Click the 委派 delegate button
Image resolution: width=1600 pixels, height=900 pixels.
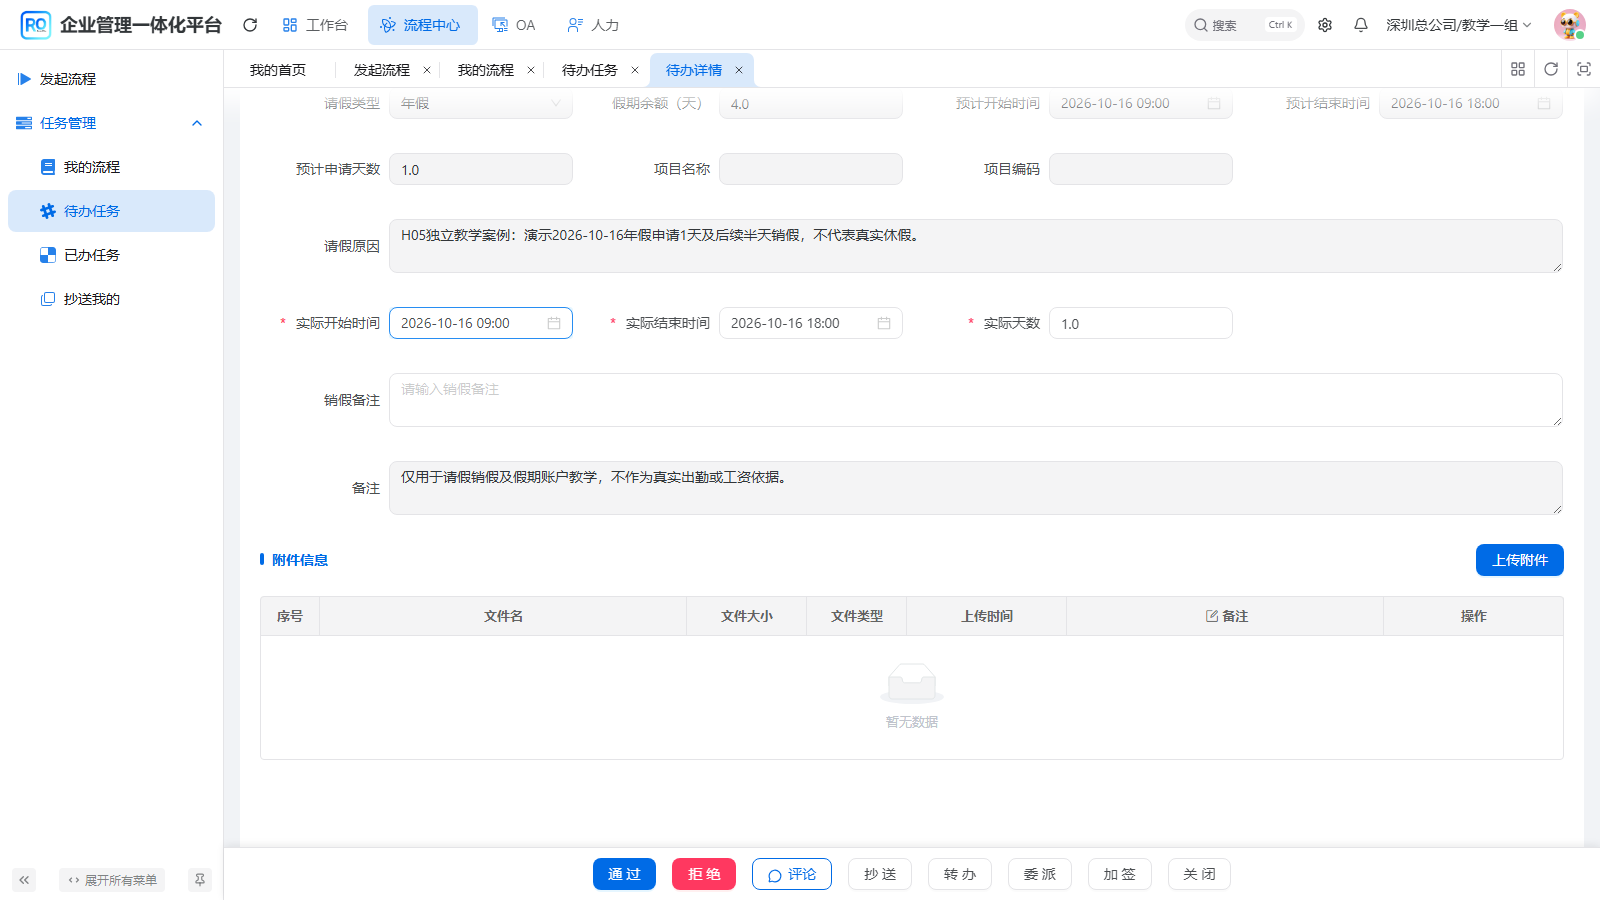click(1040, 874)
